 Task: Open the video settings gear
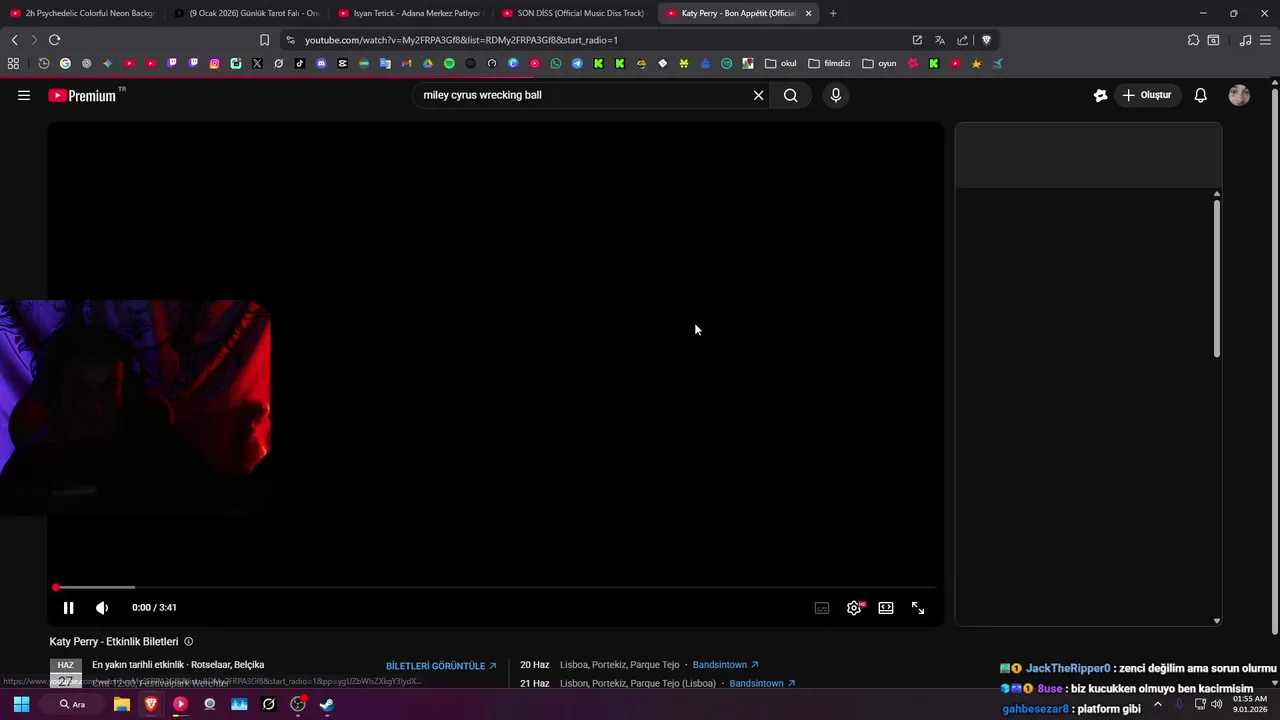coord(854,608)
